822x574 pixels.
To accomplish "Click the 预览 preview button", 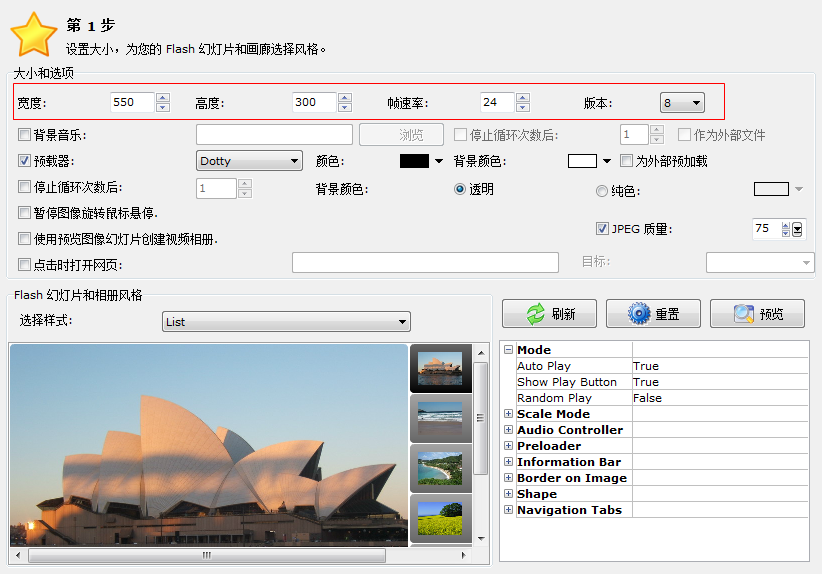I will 757,313.
